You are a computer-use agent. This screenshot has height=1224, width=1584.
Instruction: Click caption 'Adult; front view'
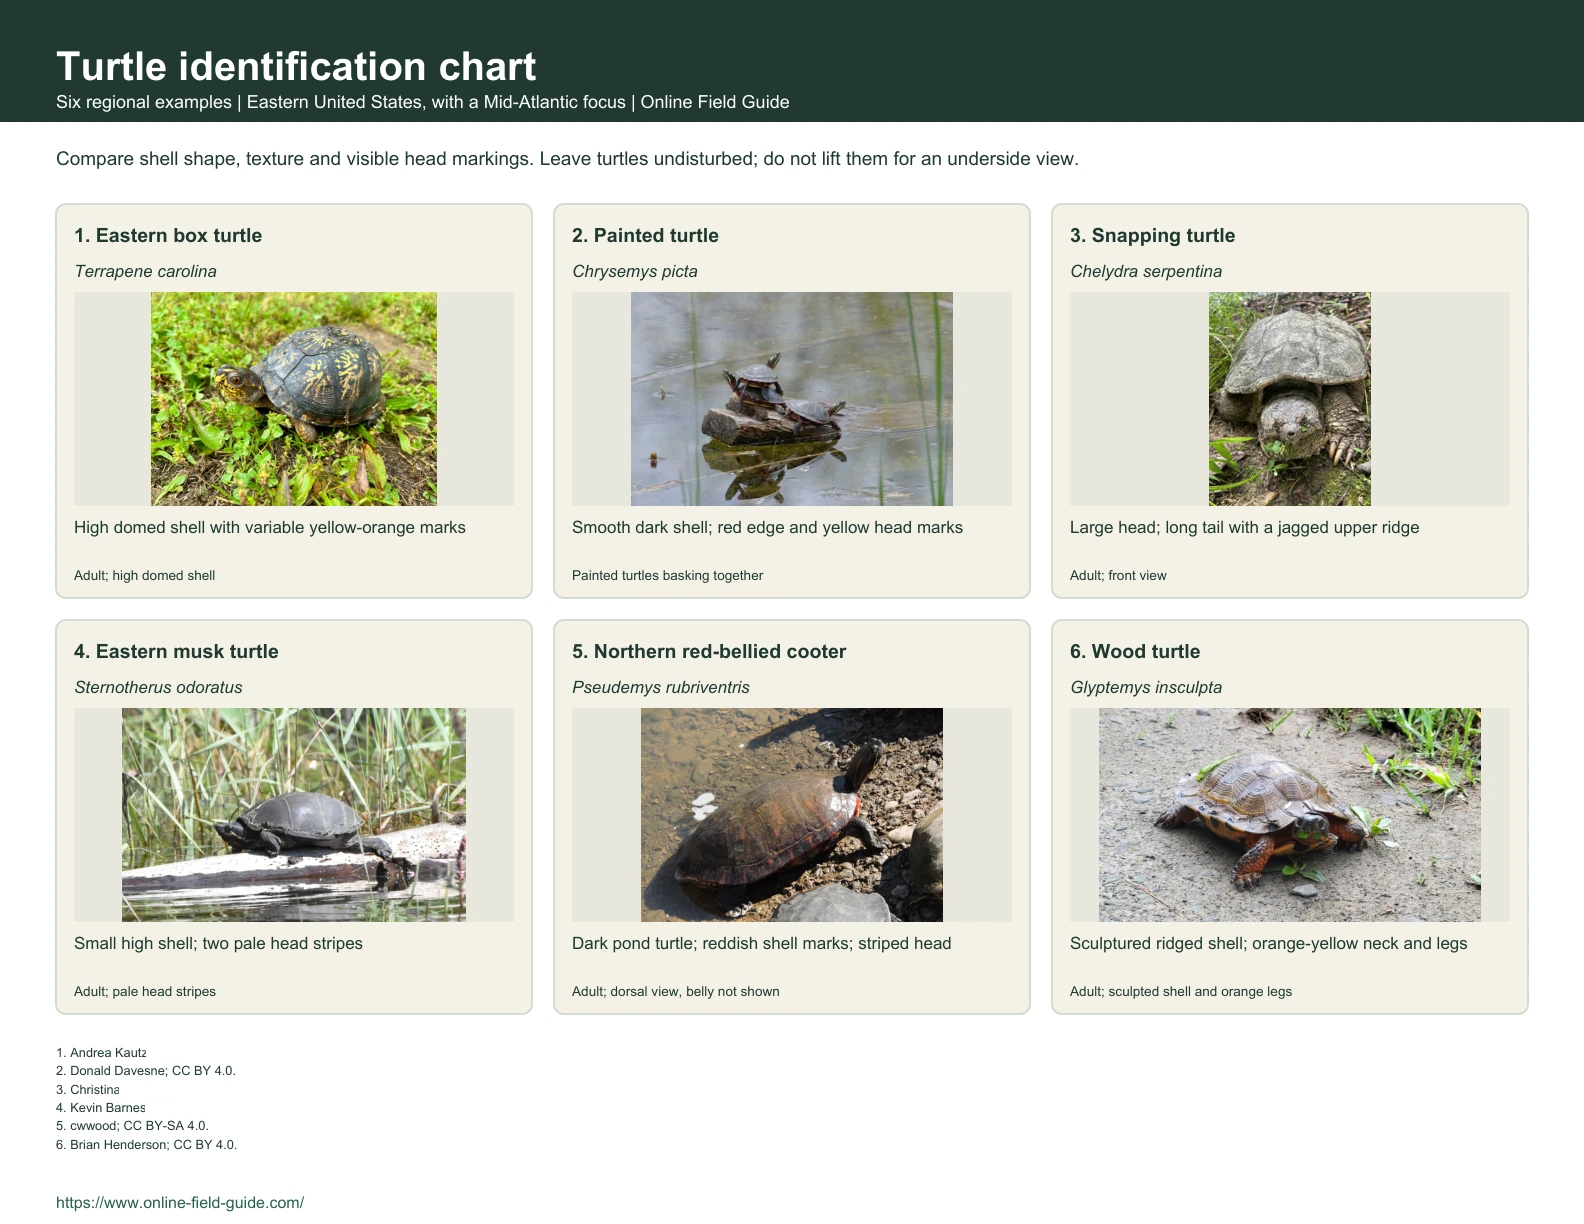click(1118, 575)
